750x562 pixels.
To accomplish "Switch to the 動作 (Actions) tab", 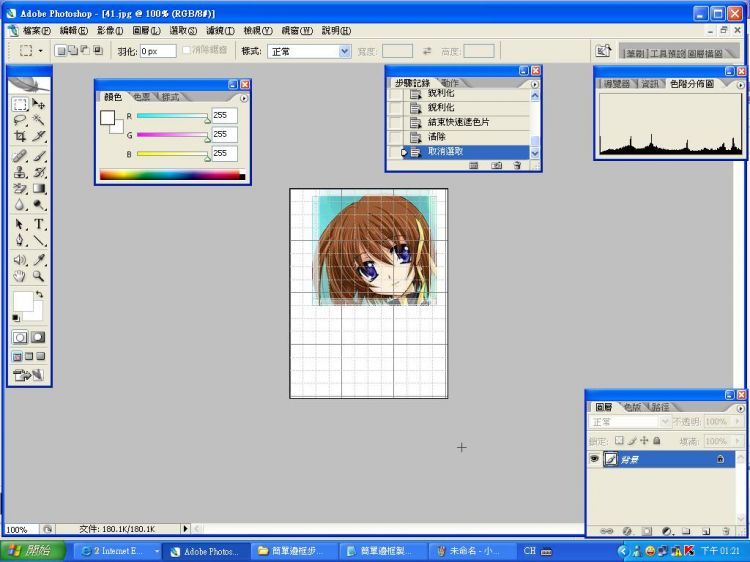I will click(451, 83).
